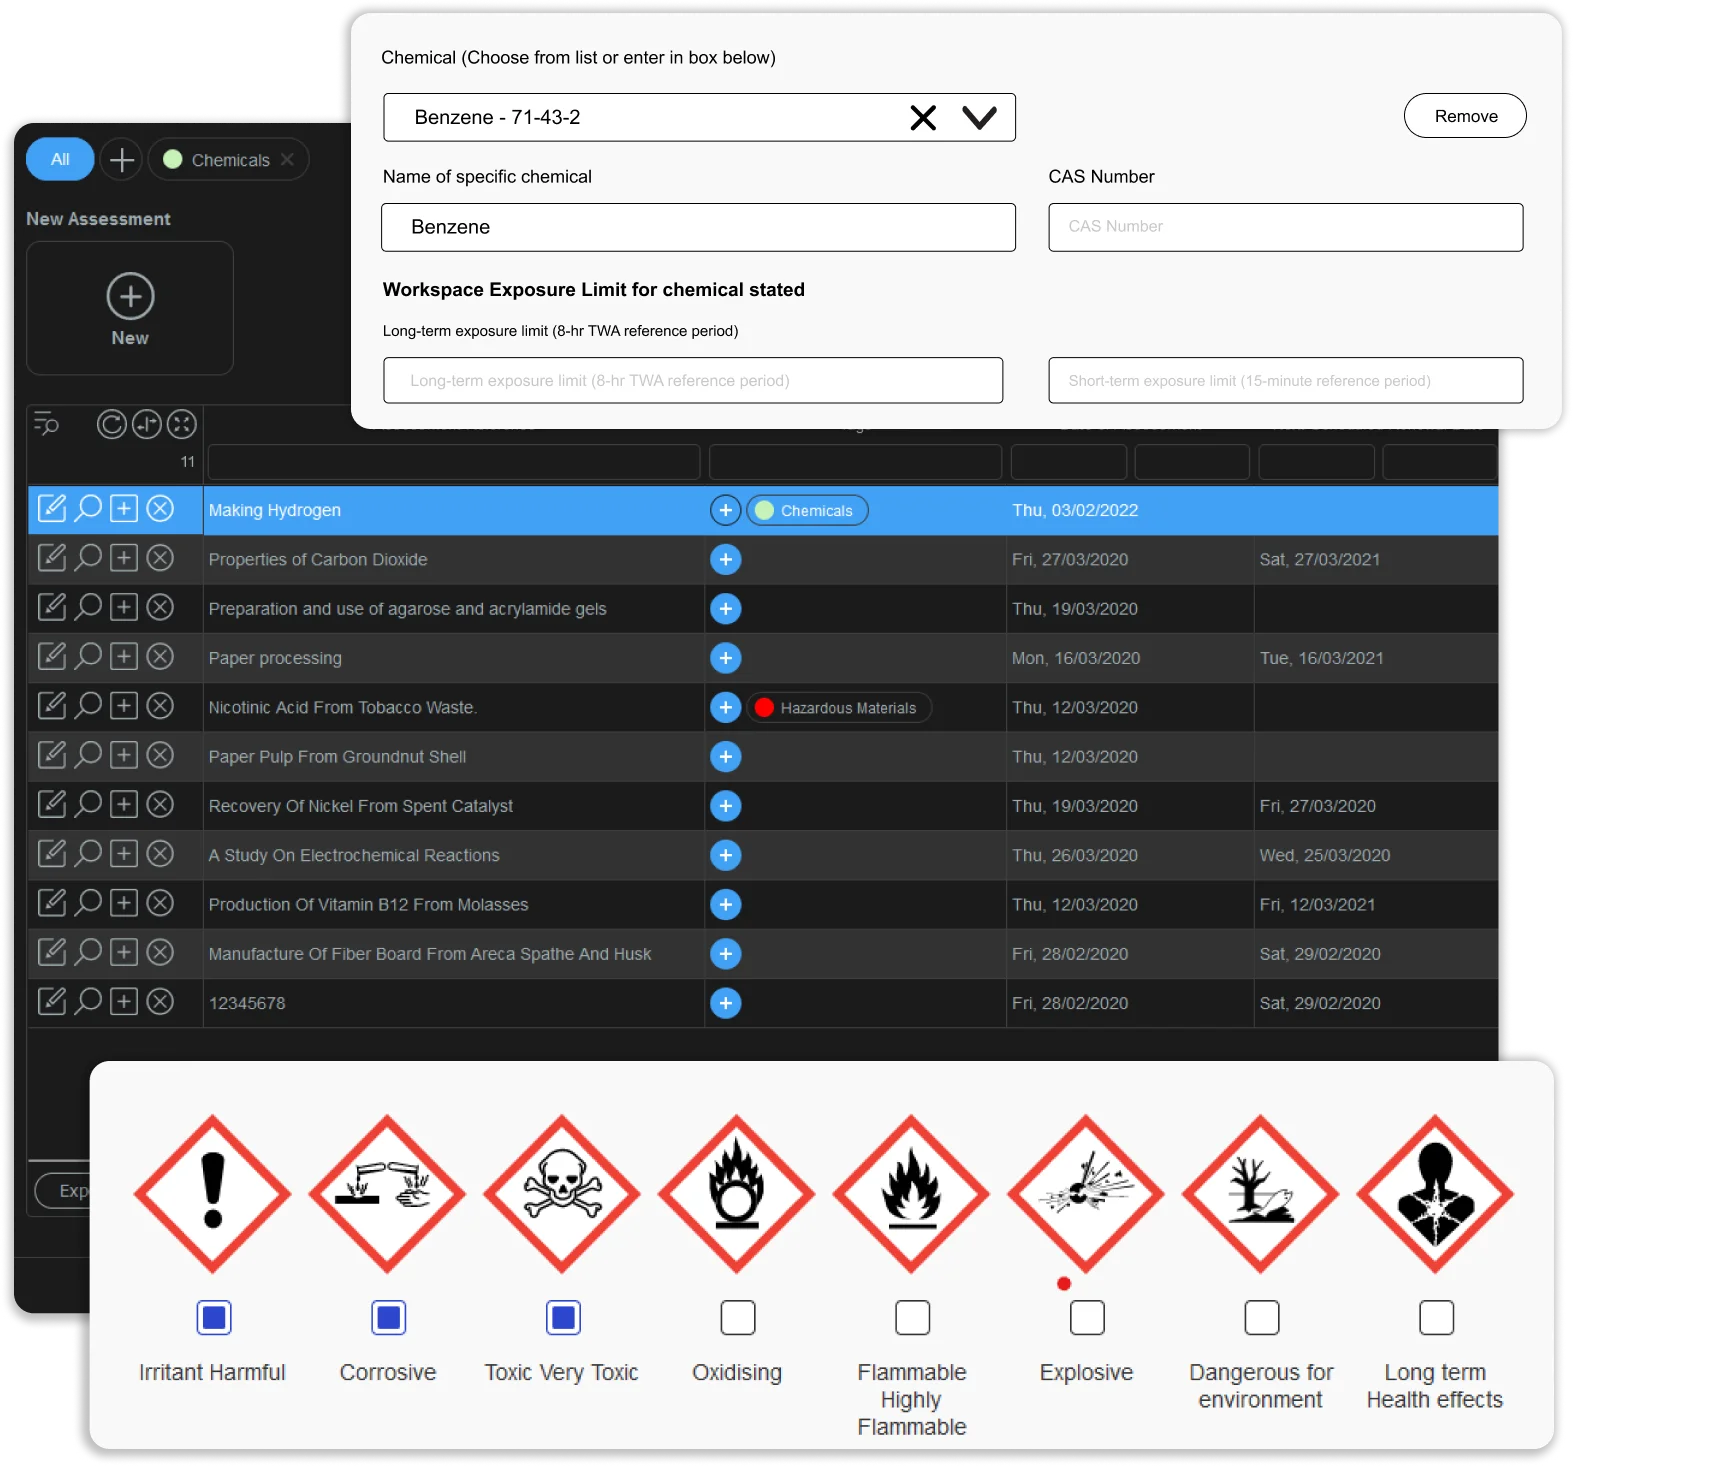Select the All filter tab
This screenshot has width=1730, height=1466.
pyautogui.click(x=60, y=160)
